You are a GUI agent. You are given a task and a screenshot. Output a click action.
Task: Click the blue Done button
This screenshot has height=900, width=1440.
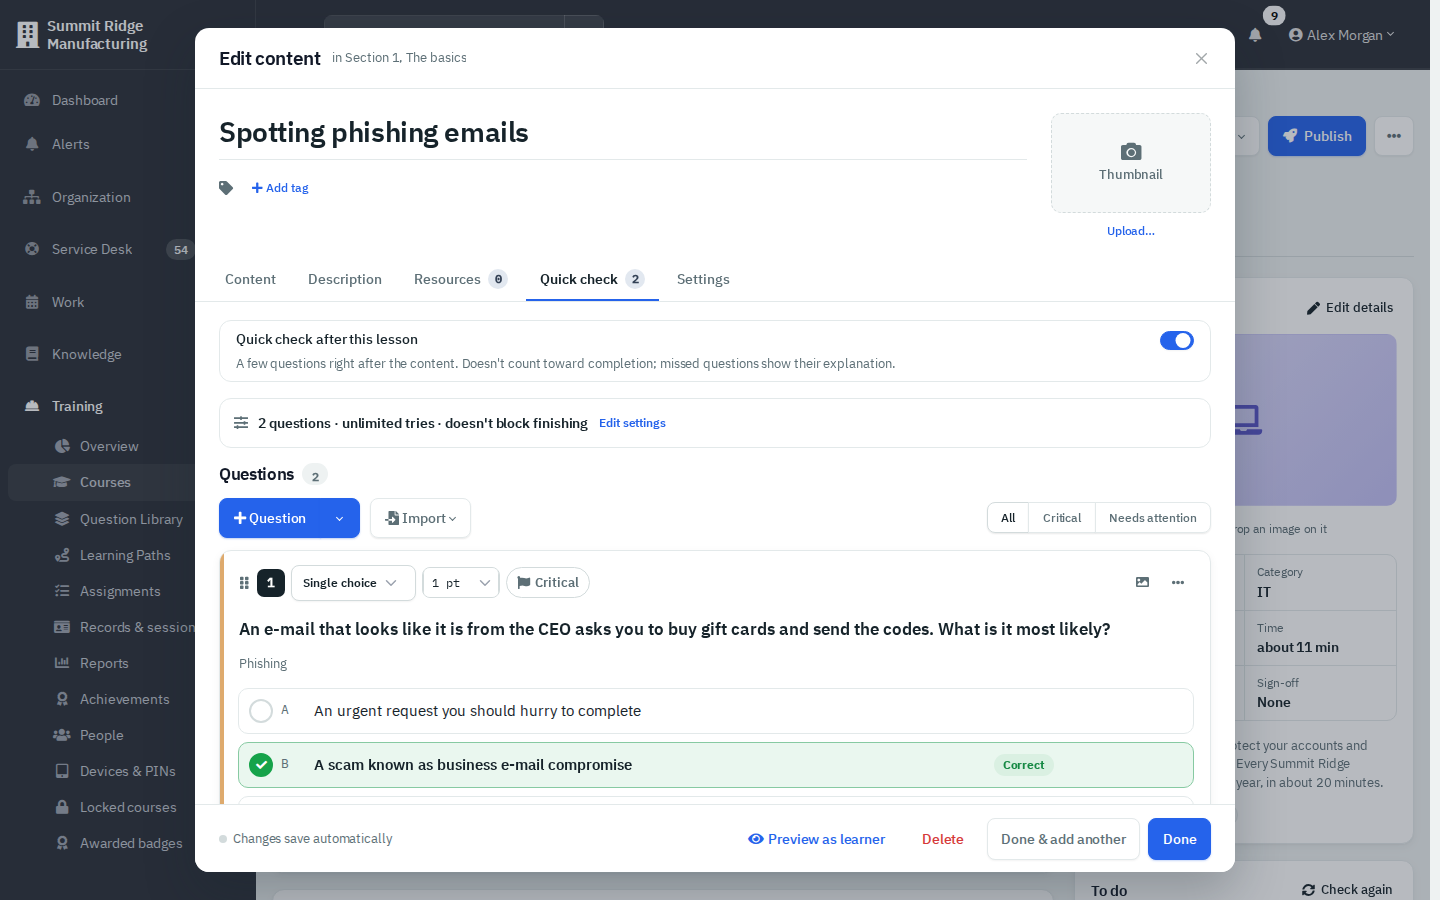(1179, 839)
